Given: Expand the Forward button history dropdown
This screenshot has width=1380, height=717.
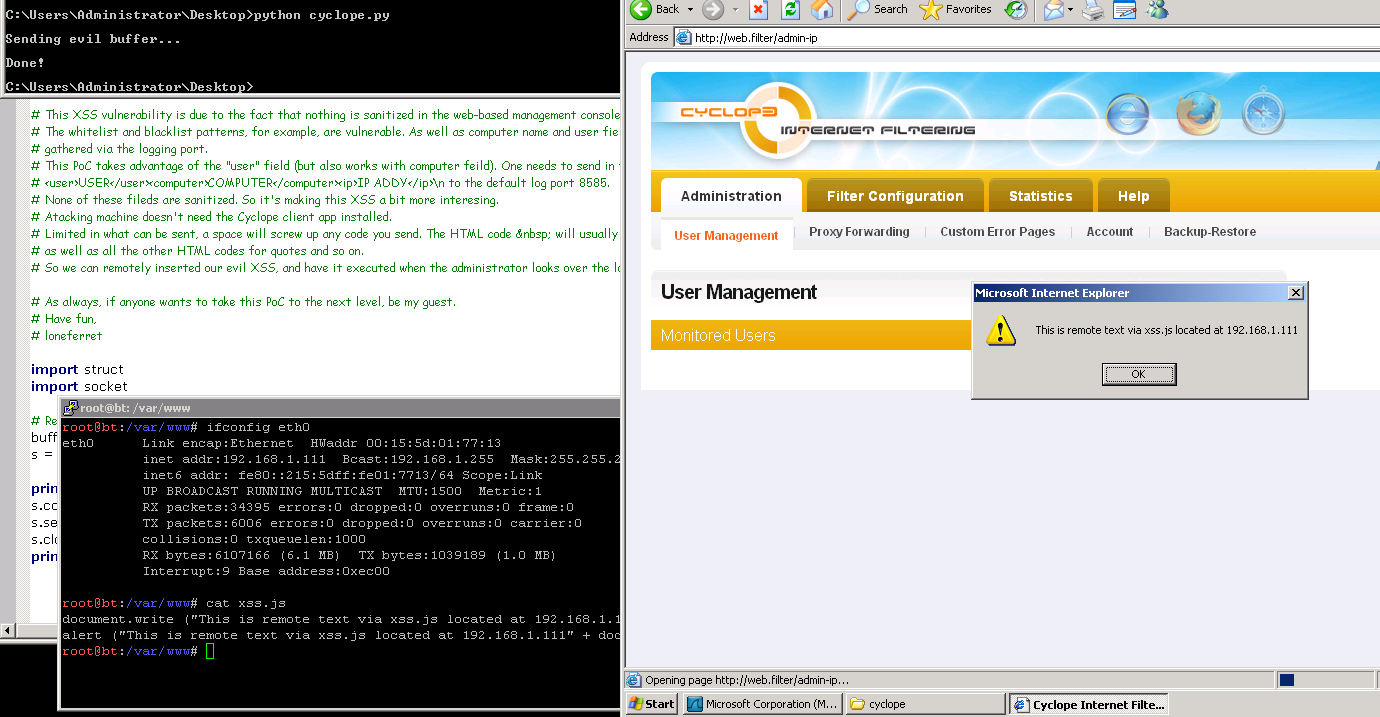Looking at the screenshot, I should 736,10.
